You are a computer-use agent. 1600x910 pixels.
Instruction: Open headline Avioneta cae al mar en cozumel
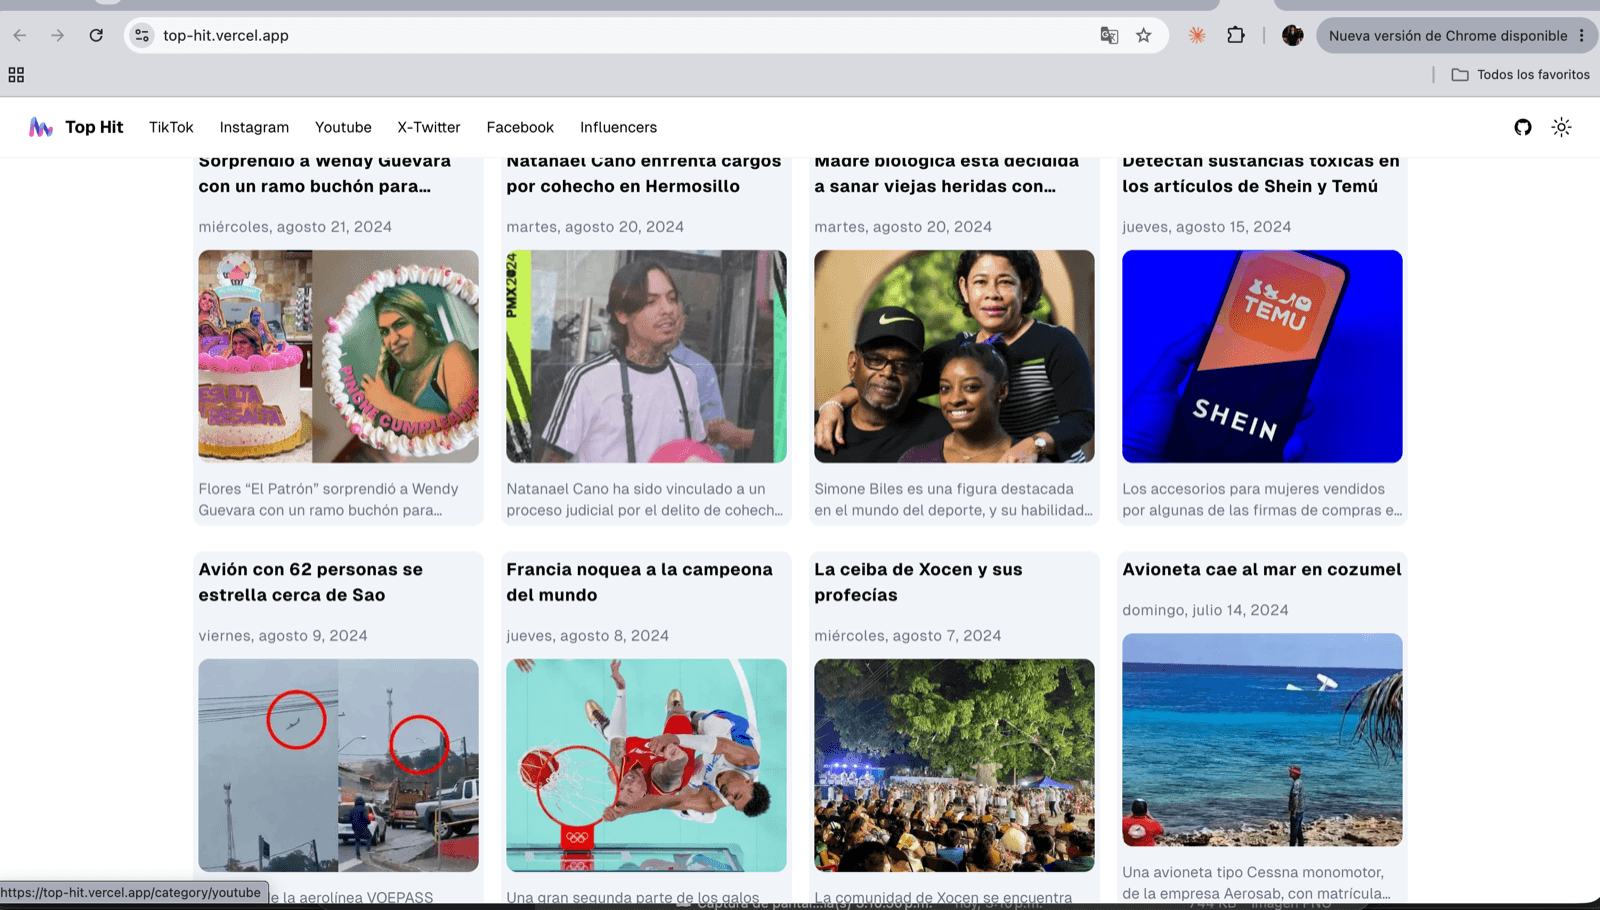[1262, 569]
